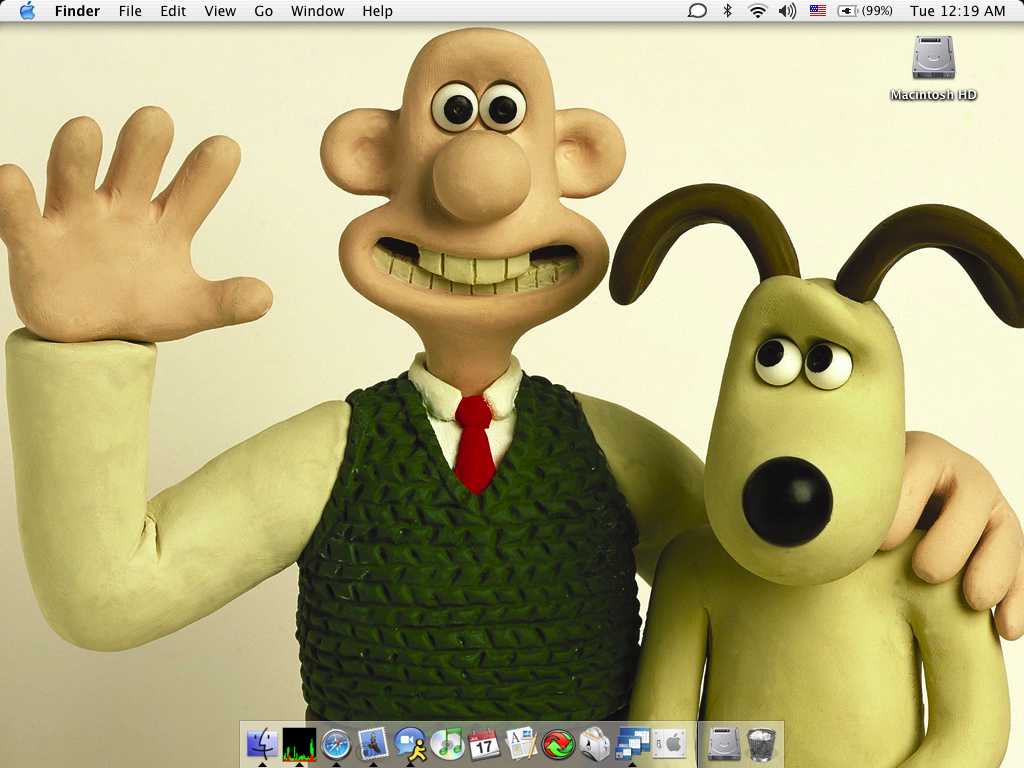Click the iChat speech bubble status icon

coord(697,11)
